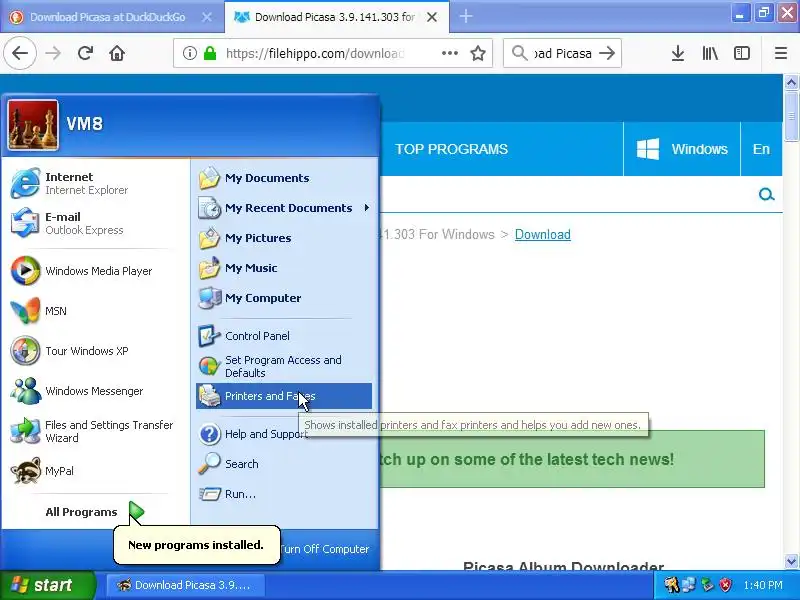Click the Picasa search box
800x600 pixels.
pos(562,53)
